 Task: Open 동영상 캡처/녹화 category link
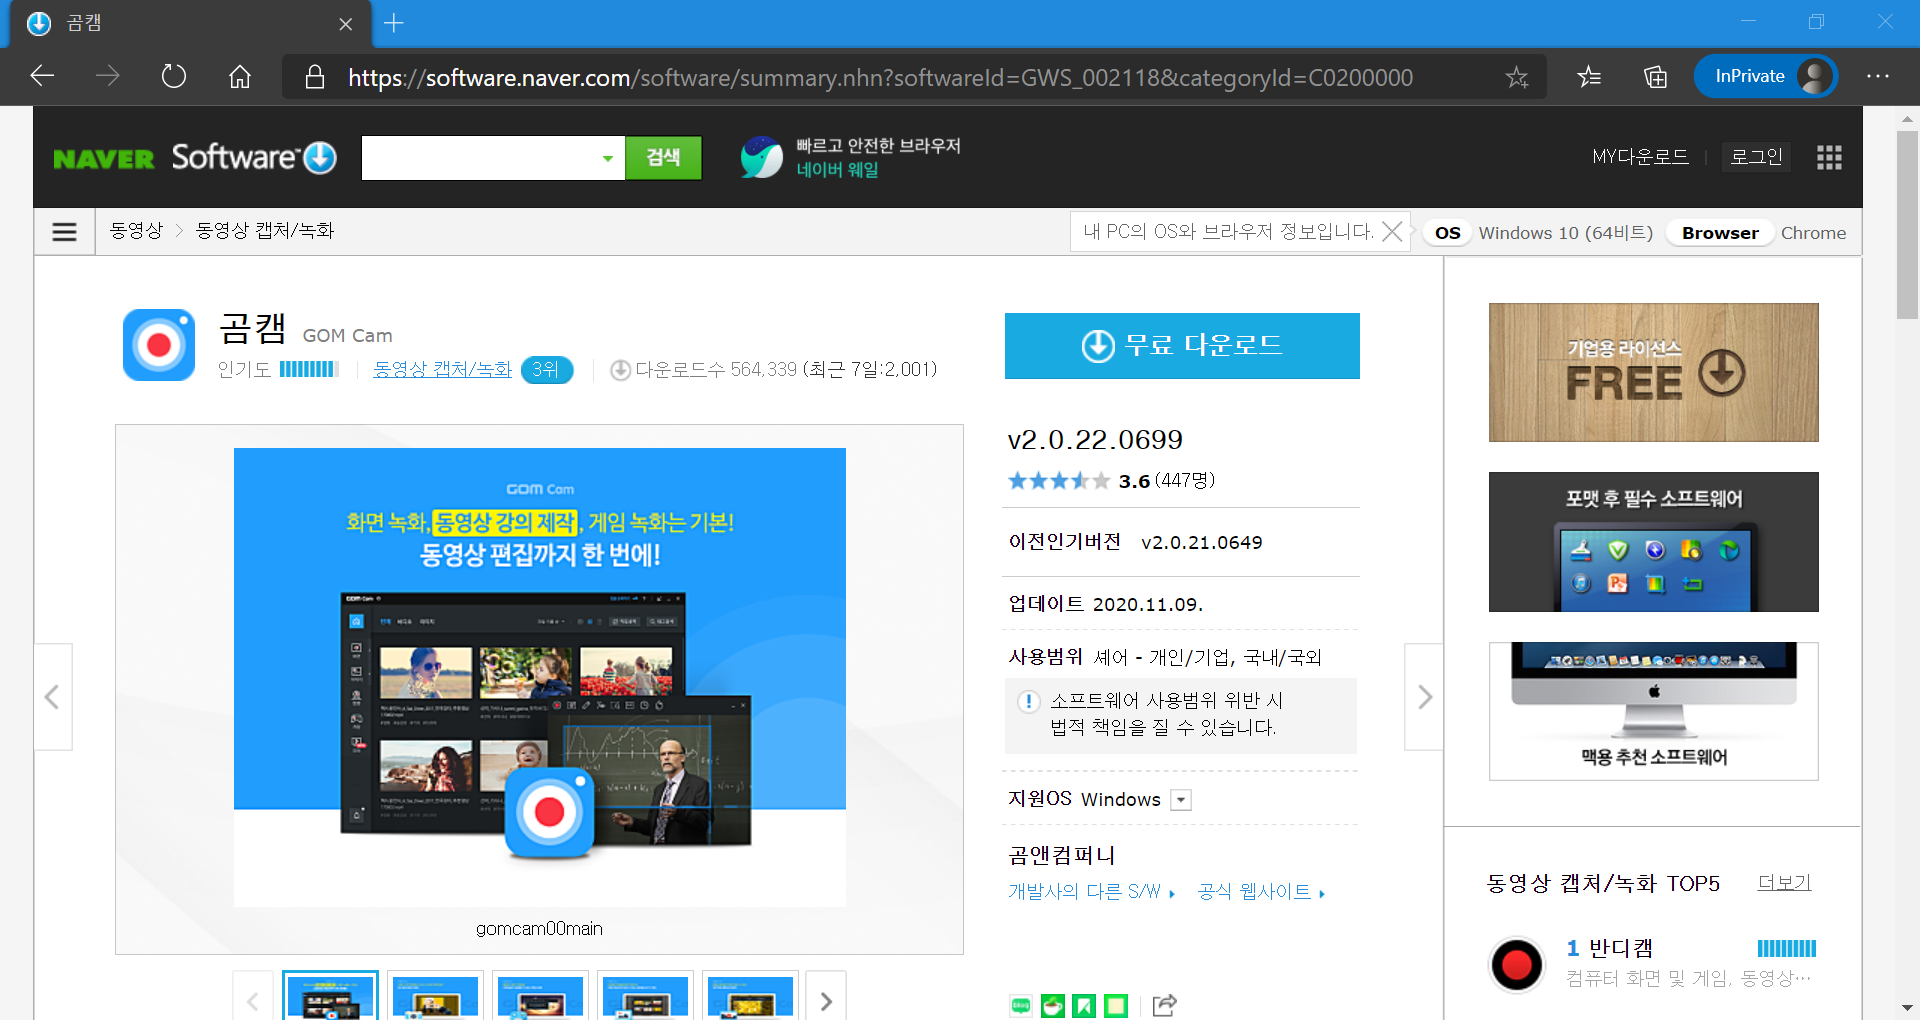pos(442,369)
